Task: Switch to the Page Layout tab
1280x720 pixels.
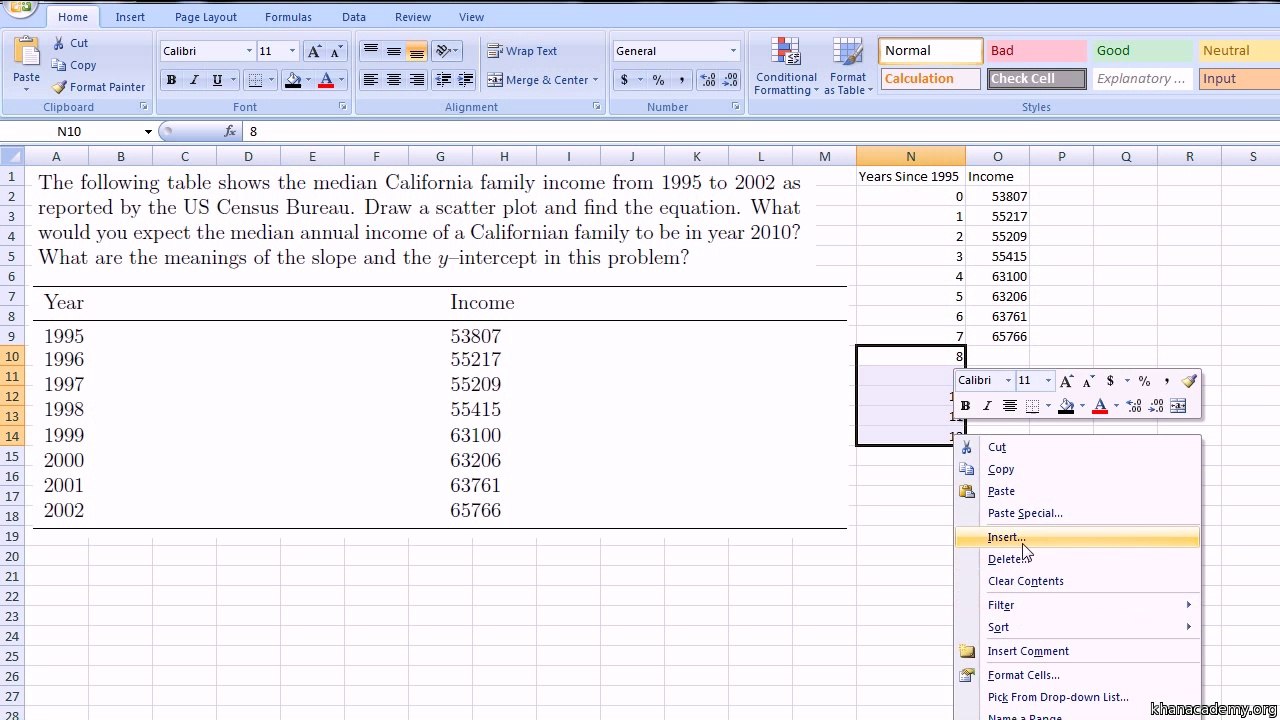Action: tap(206, 17)
